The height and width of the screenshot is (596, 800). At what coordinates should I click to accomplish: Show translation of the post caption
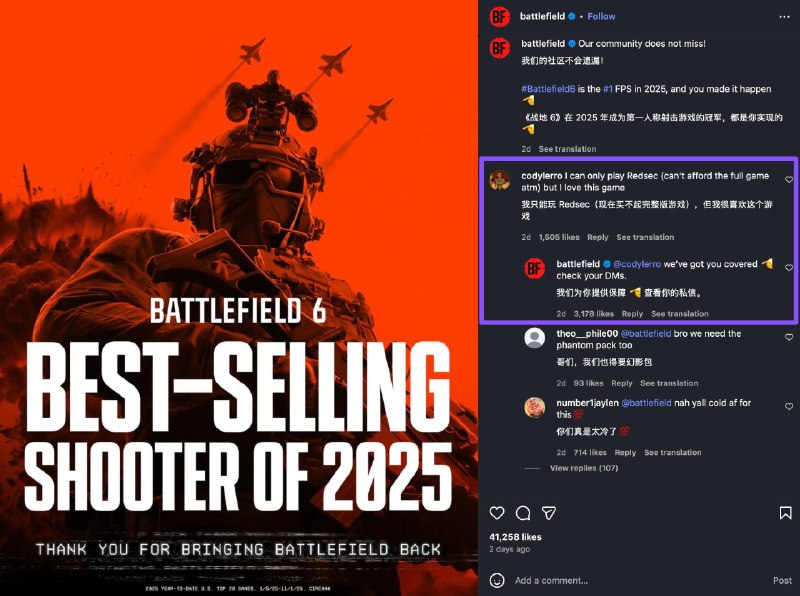click(x=567, y=149)
